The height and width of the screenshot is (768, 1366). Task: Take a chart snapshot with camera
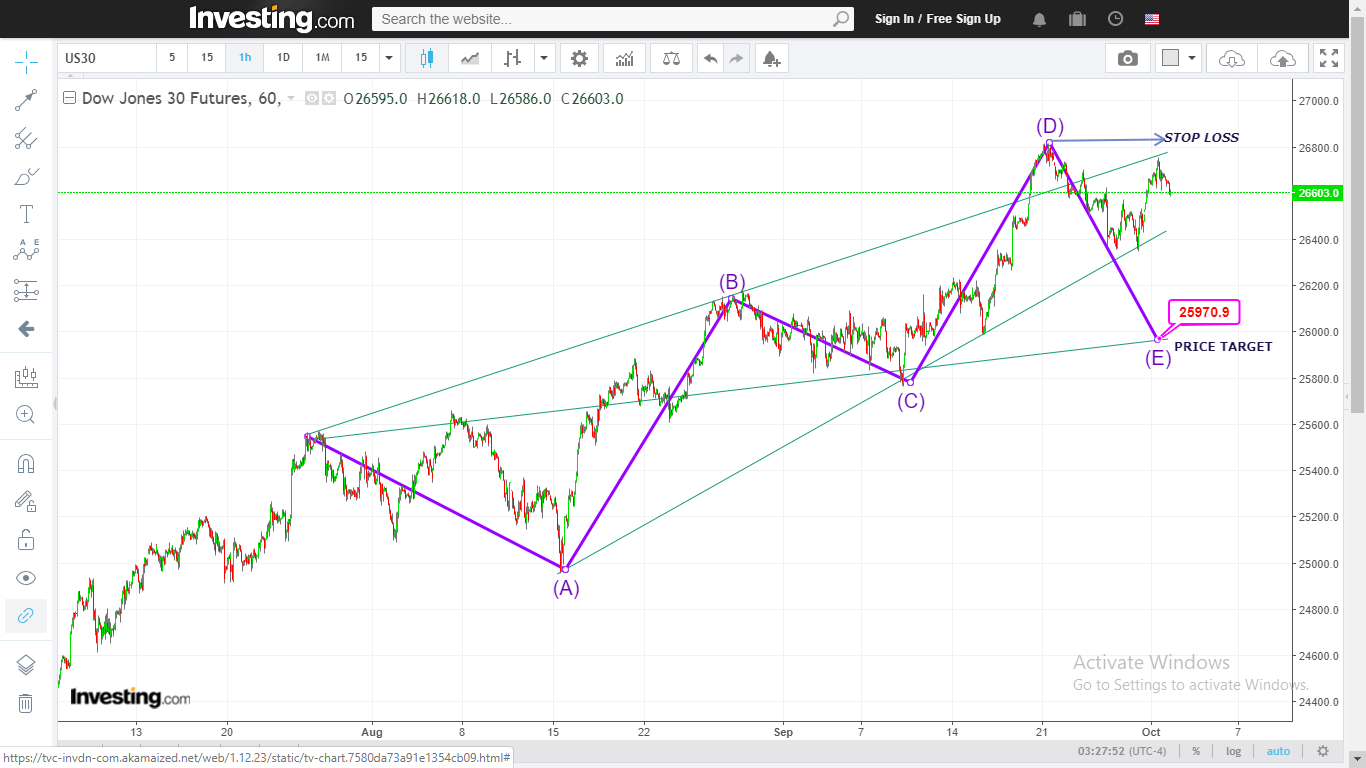point(1128,58)
